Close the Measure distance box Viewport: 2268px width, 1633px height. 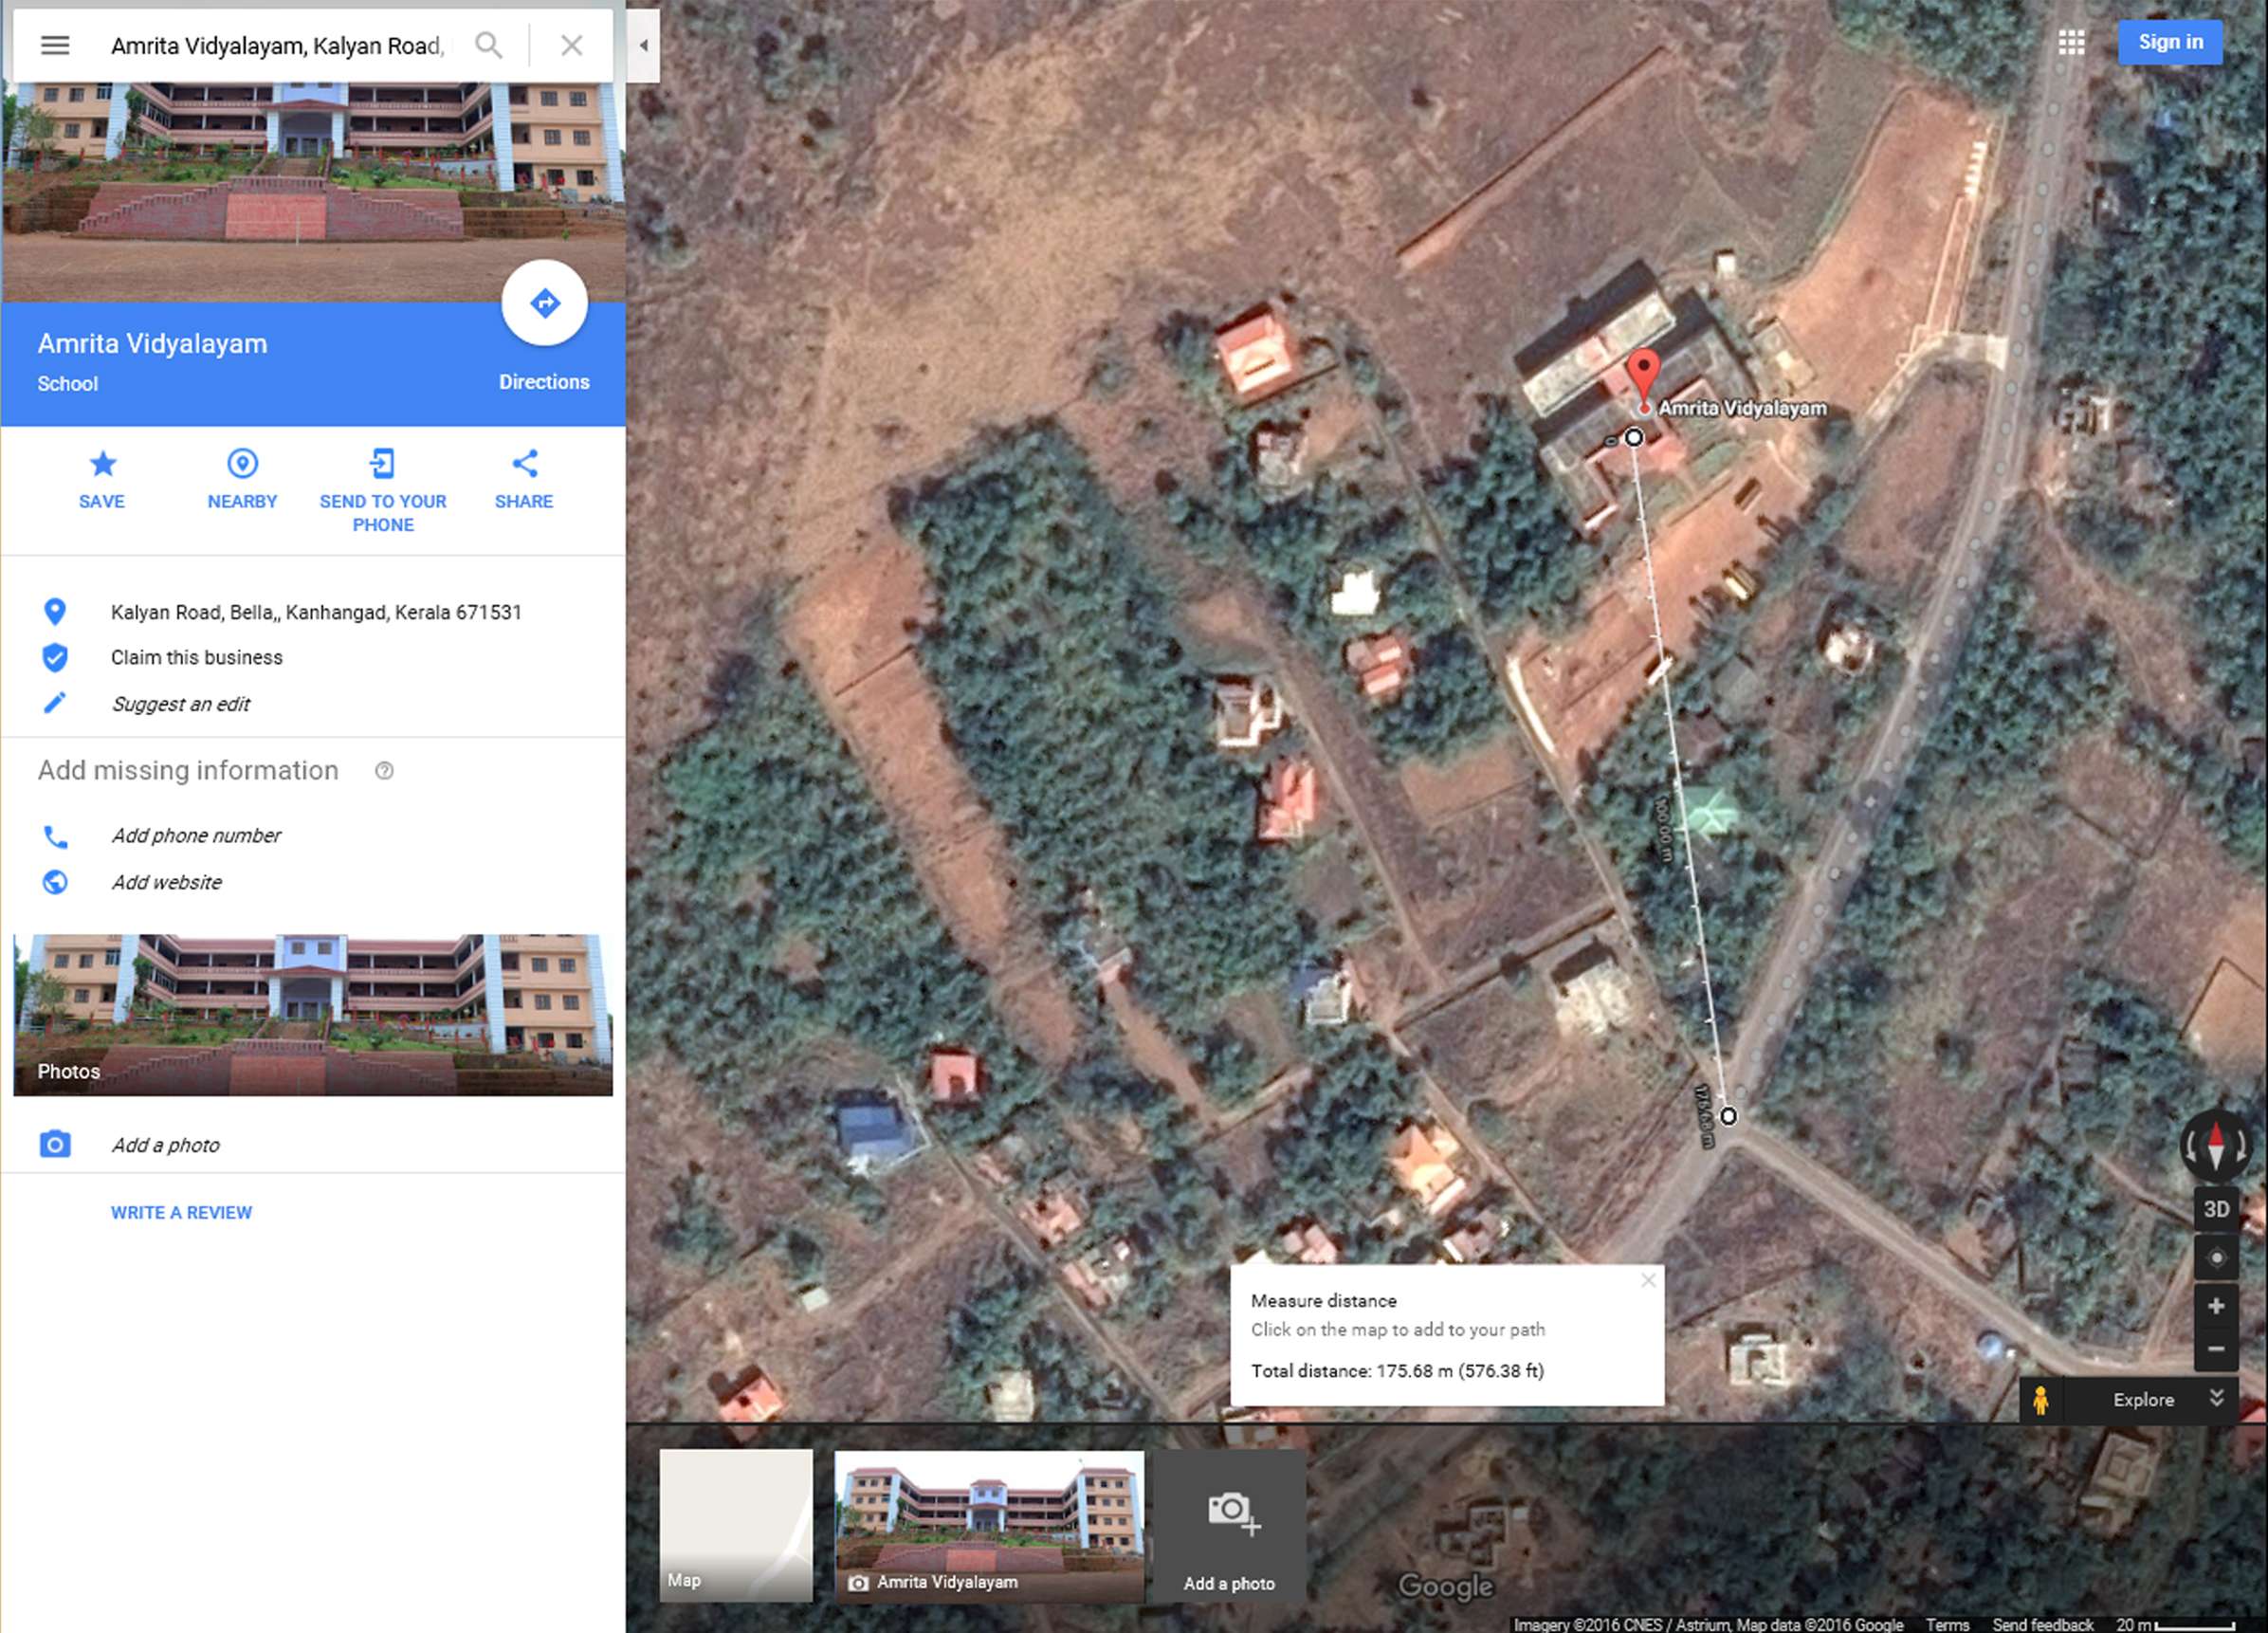(1648, 1280)
